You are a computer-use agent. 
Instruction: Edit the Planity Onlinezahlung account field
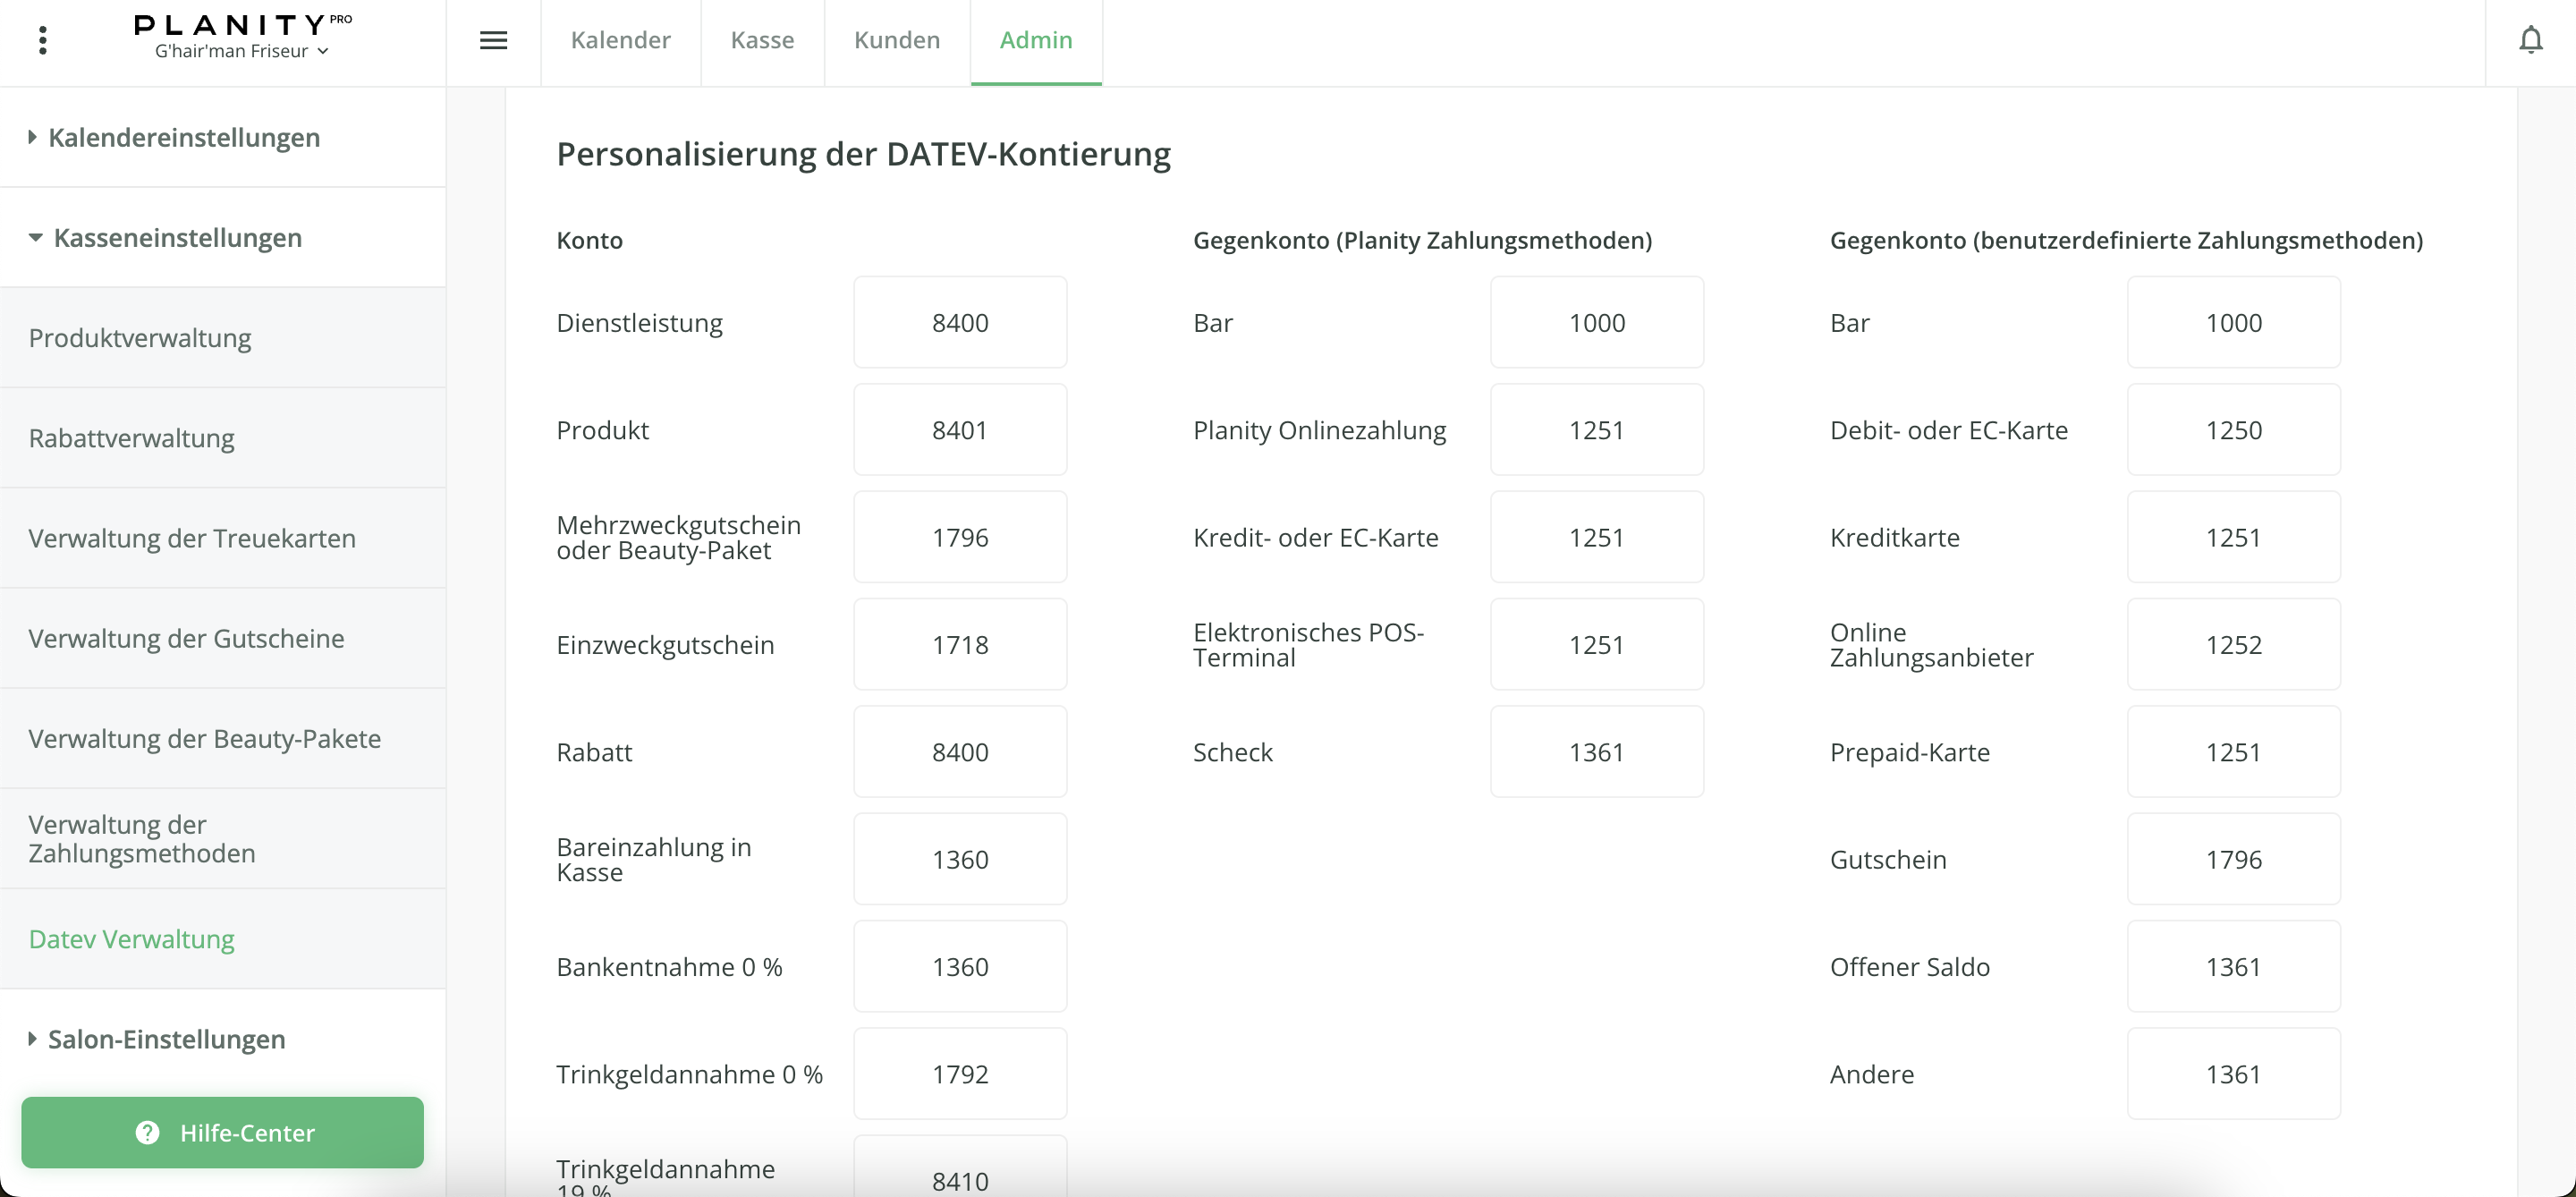point(1596,430)
